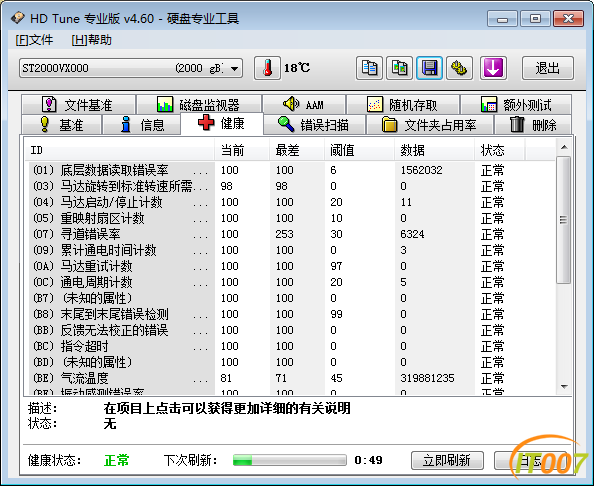
Task: Open the options wrench icon
Action: click(x=459, y=68)
